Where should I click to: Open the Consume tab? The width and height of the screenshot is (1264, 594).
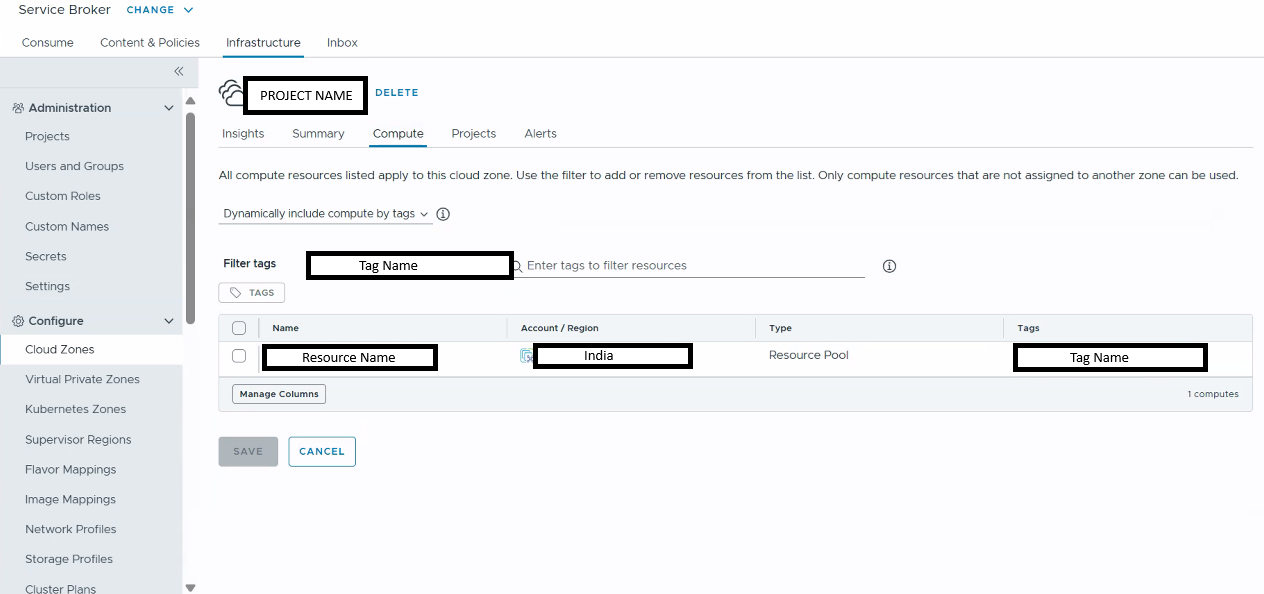click(x=48, y=43)
